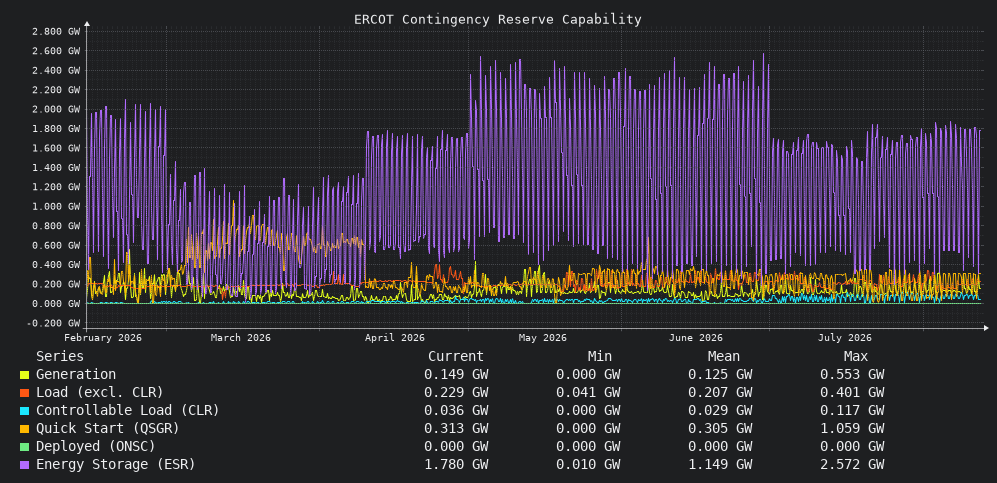The width and height of the screenshot is (997, 483).
Task: Click the Current column header
Action: (456, 357)
